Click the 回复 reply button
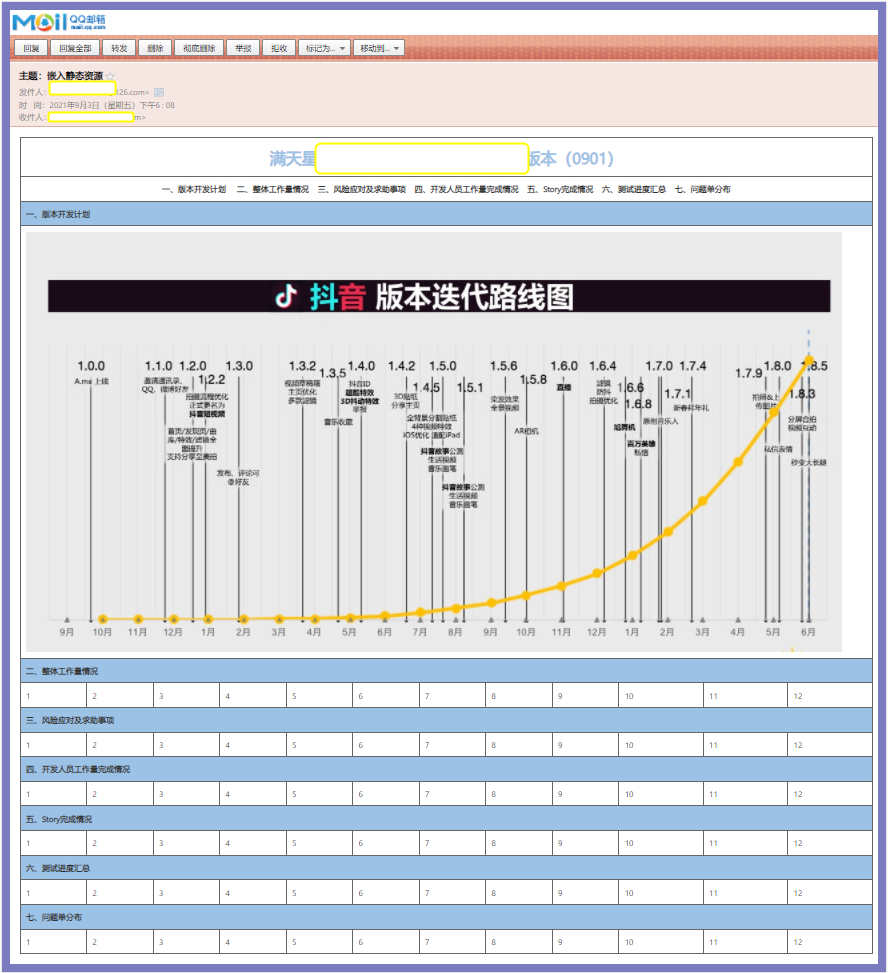 (31, 48)
